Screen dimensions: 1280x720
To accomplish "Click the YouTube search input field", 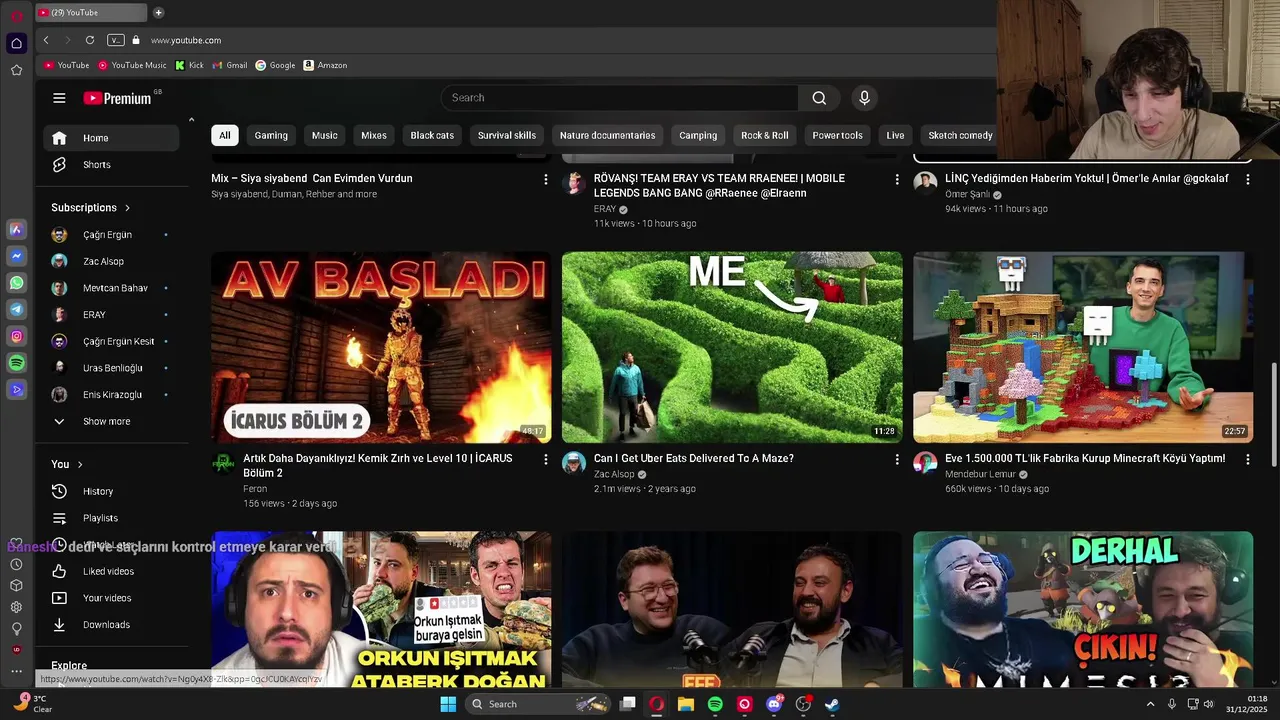I will tap(620, 98).
